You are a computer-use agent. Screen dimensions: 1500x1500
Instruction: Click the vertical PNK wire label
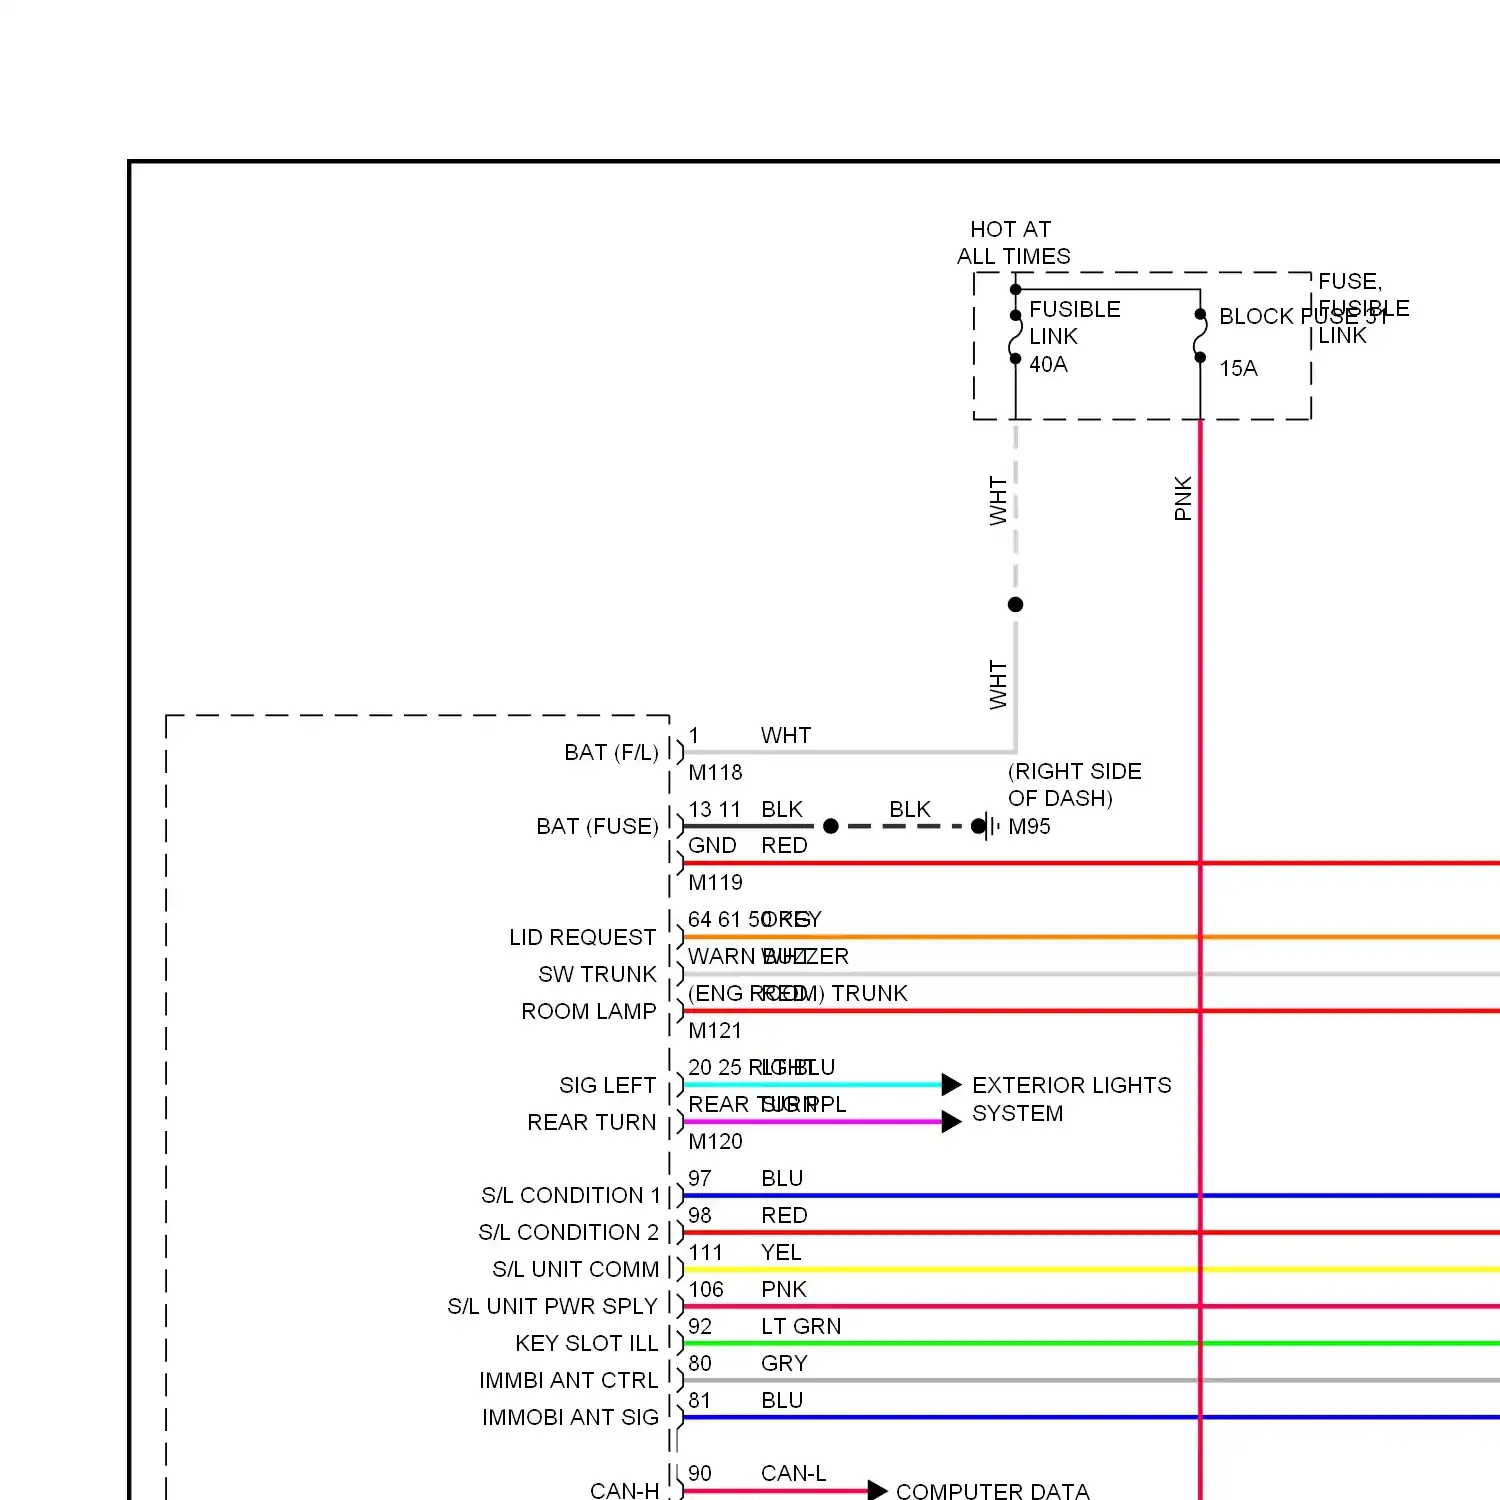[x=1183, y=498]
